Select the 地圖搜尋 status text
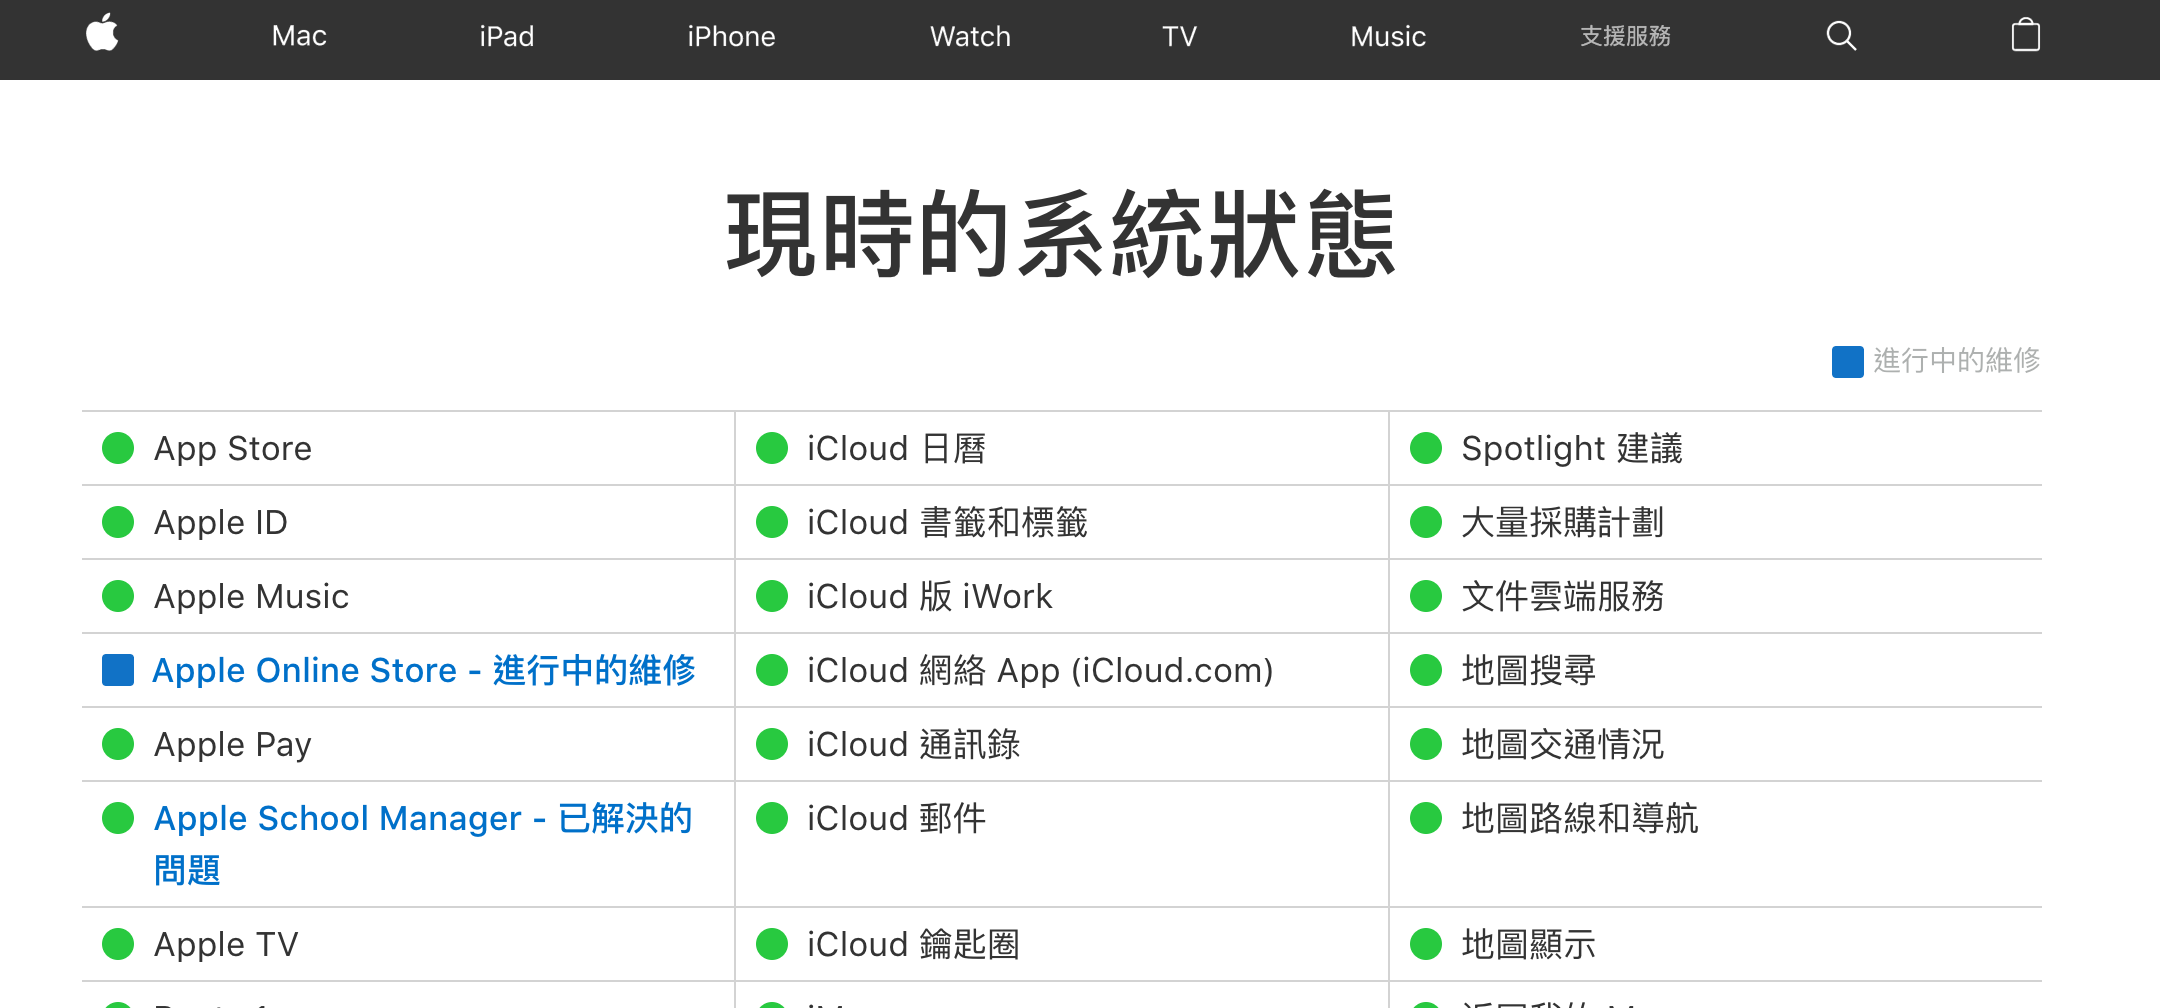Viewport: 2160px width, 1008px height. coord(1528,670)
